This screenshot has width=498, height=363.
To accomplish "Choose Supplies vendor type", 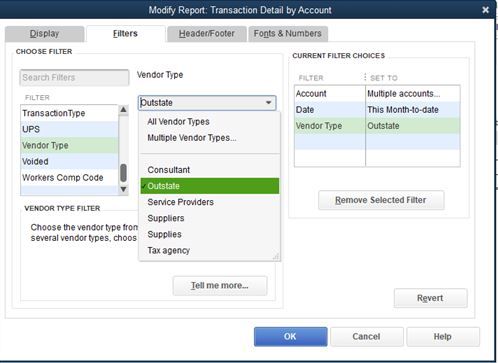I will [x=210, y=234].
